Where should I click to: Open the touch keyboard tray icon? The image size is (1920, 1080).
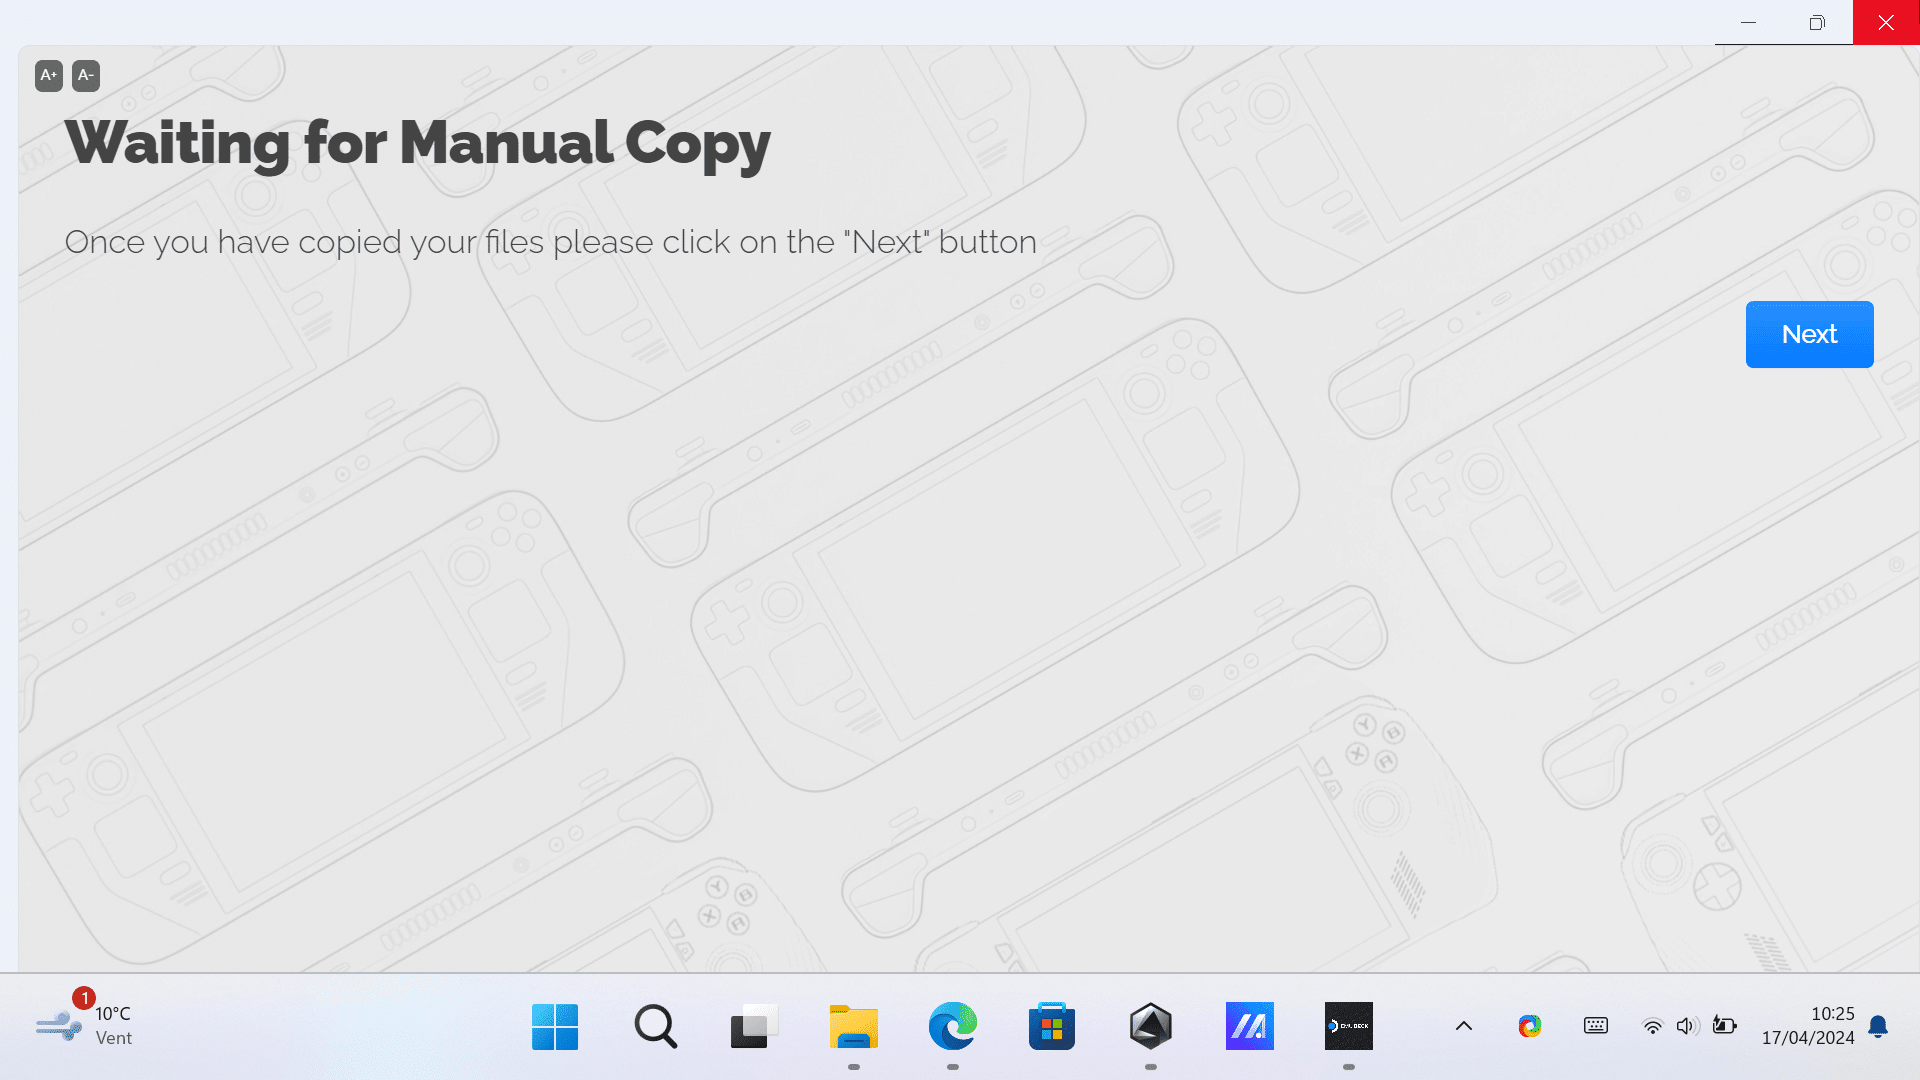click(1596, 1026)
